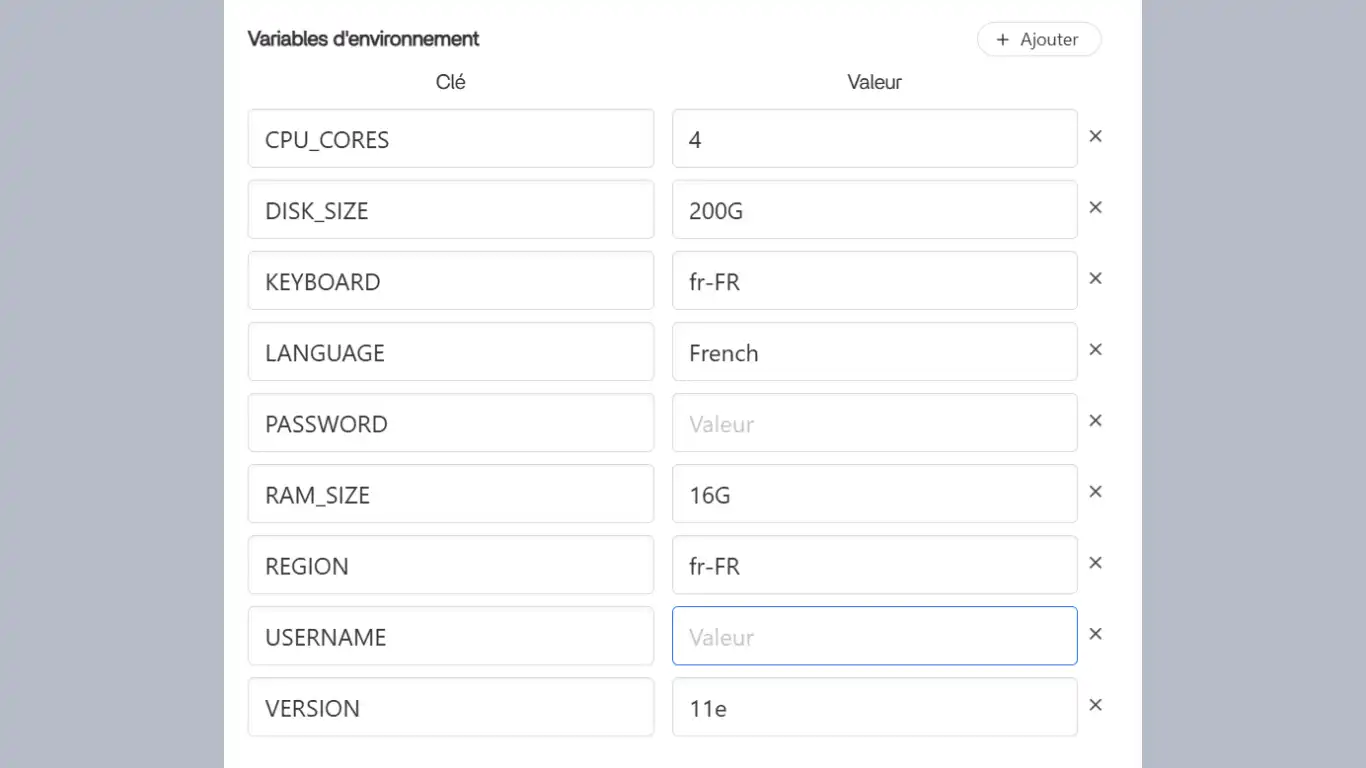
Task: Click the 16G RAM value field
Action: pyautogui.click(x=874, y=494)
